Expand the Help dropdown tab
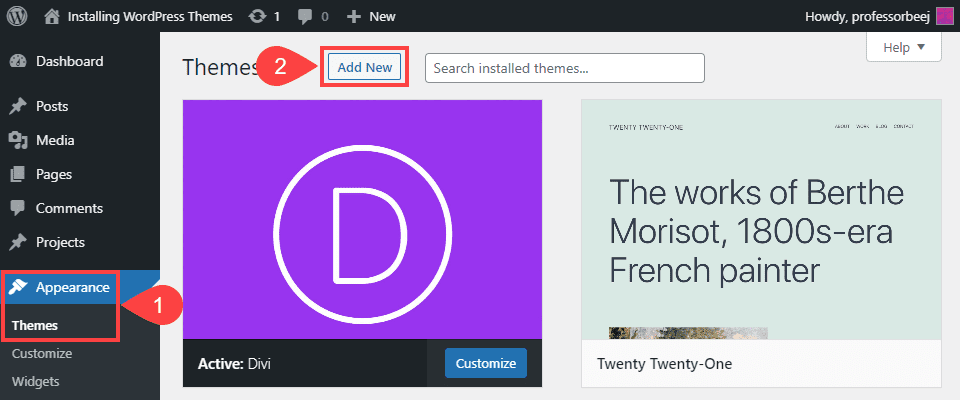 coord(904,47)
